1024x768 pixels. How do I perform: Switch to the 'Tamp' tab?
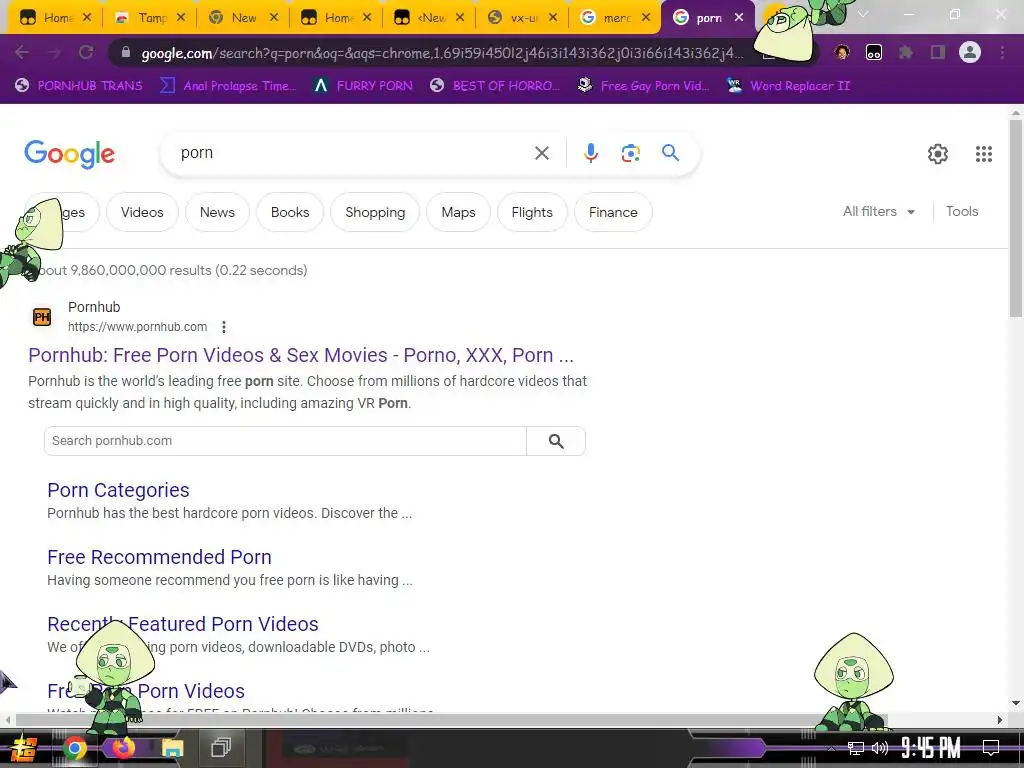(x=149, y=18)
